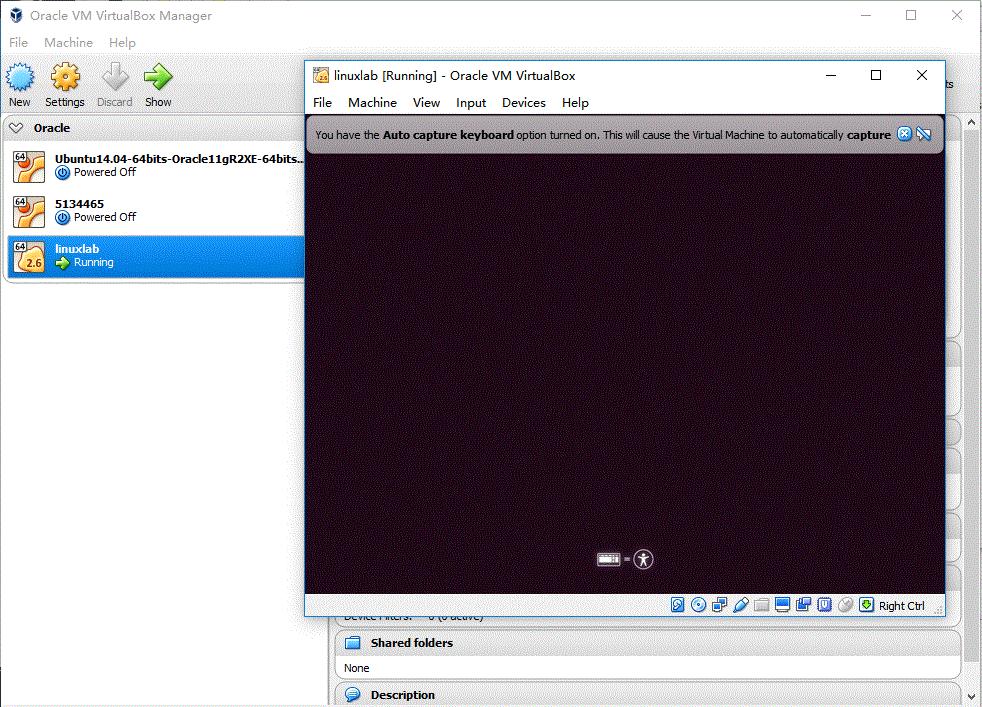Open Devices menu in linuxlab window

coord(524,103)
